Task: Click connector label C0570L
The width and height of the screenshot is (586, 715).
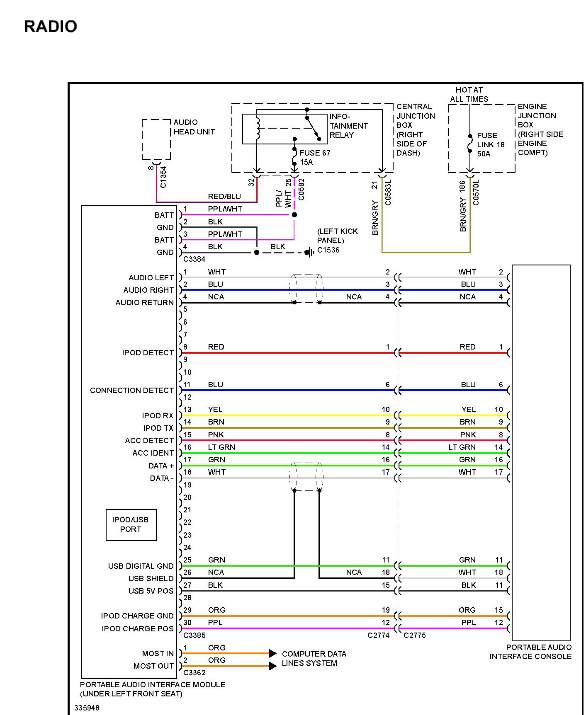Action: pos(476,192)
